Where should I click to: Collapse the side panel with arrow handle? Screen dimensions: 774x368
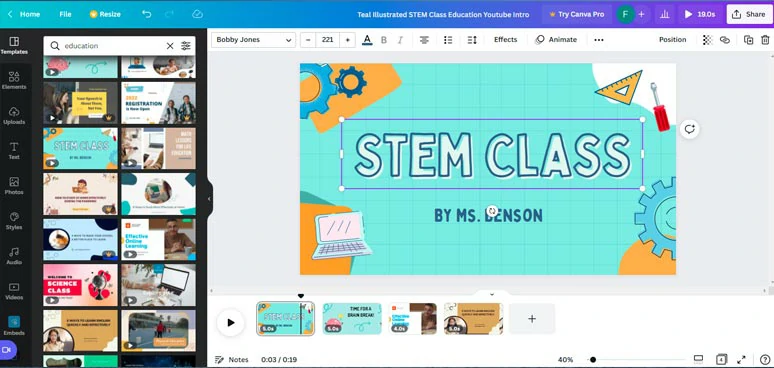coord(209,199)
